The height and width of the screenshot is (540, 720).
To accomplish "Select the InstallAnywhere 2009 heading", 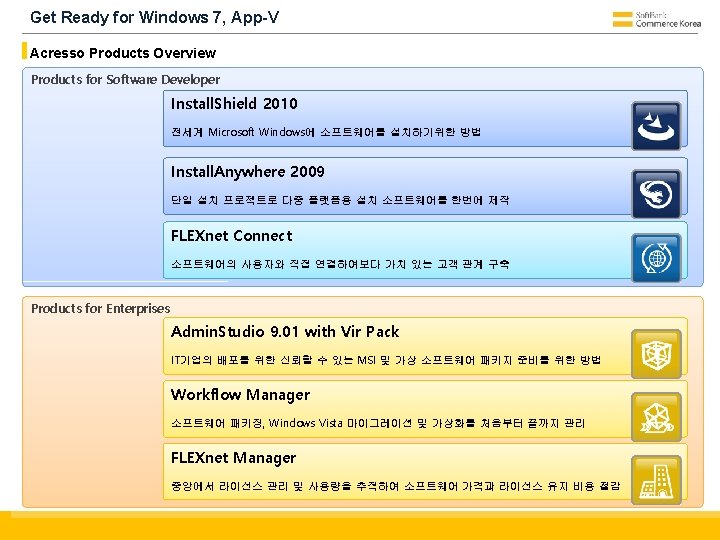I will pos(248,172).
